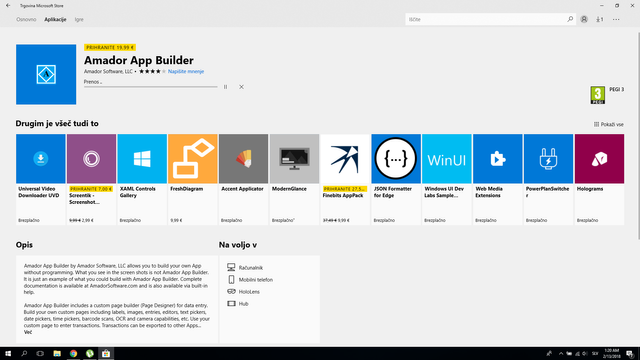
Task: Open JSON Formatter for Edge tile
Action: click(396, 179)
